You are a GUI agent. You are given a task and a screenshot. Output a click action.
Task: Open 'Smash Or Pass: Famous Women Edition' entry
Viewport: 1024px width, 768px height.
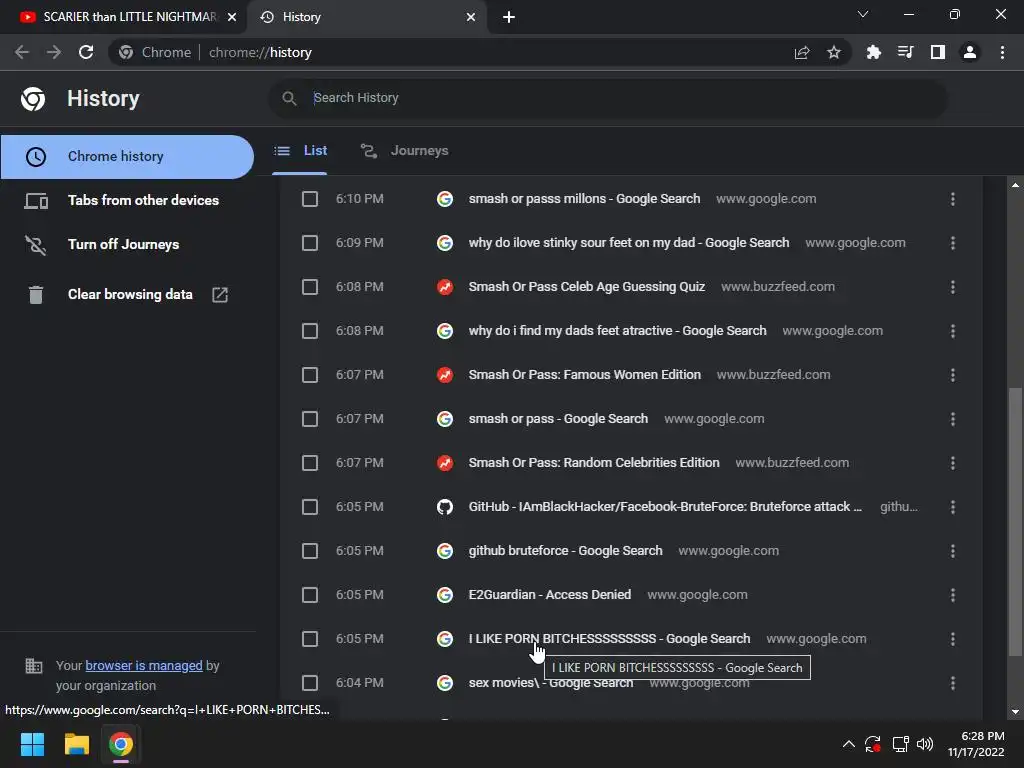[x=584, y=375]
